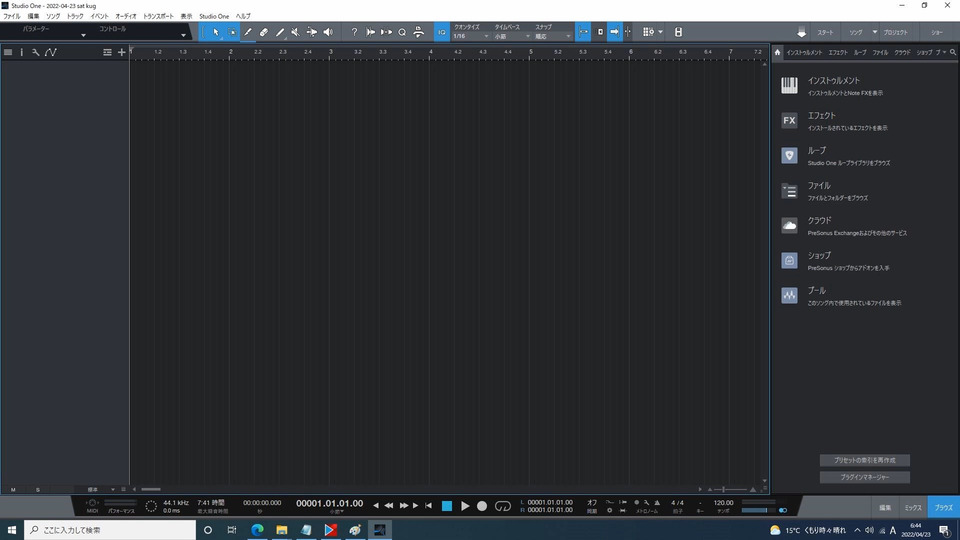Open Instruments piano keyboard icon

click(789, 85)
